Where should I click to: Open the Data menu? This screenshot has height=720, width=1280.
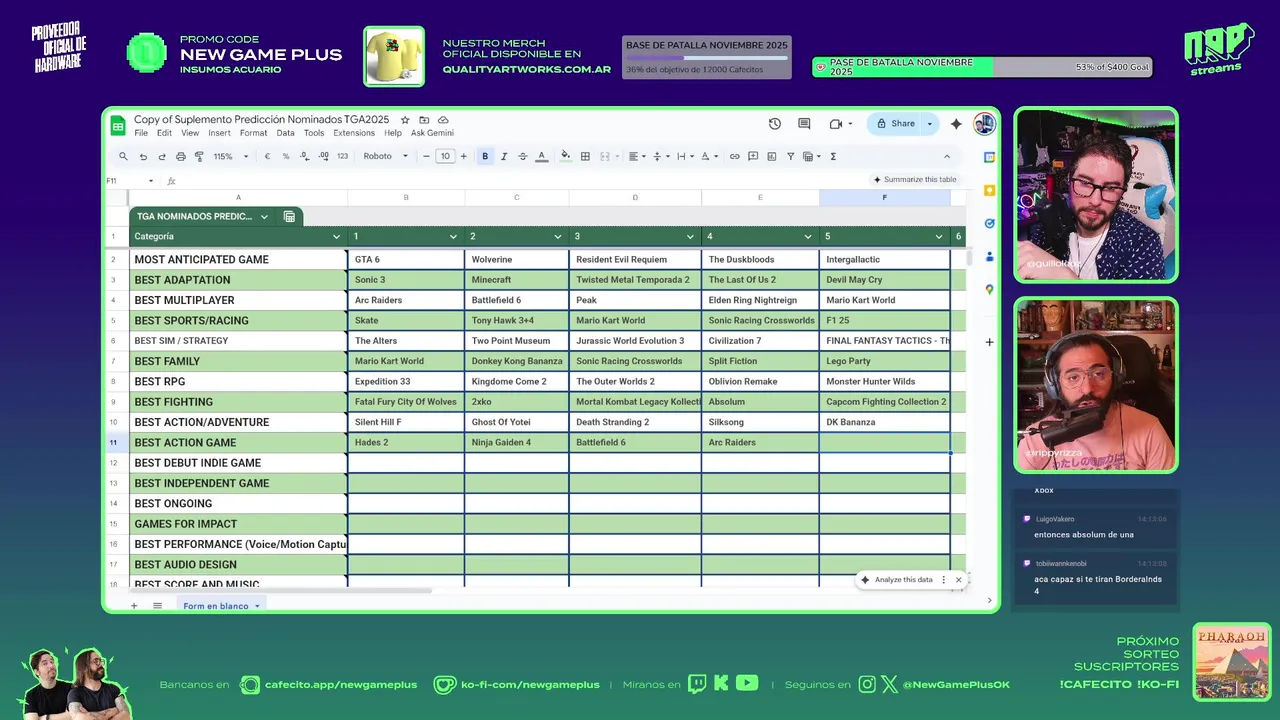(285, 133)
